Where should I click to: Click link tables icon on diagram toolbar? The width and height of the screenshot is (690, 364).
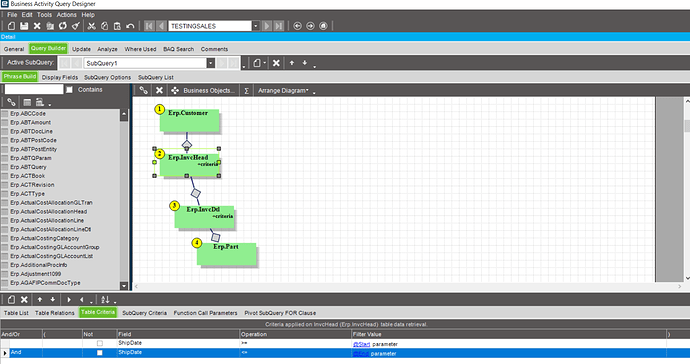click(143, 90)
